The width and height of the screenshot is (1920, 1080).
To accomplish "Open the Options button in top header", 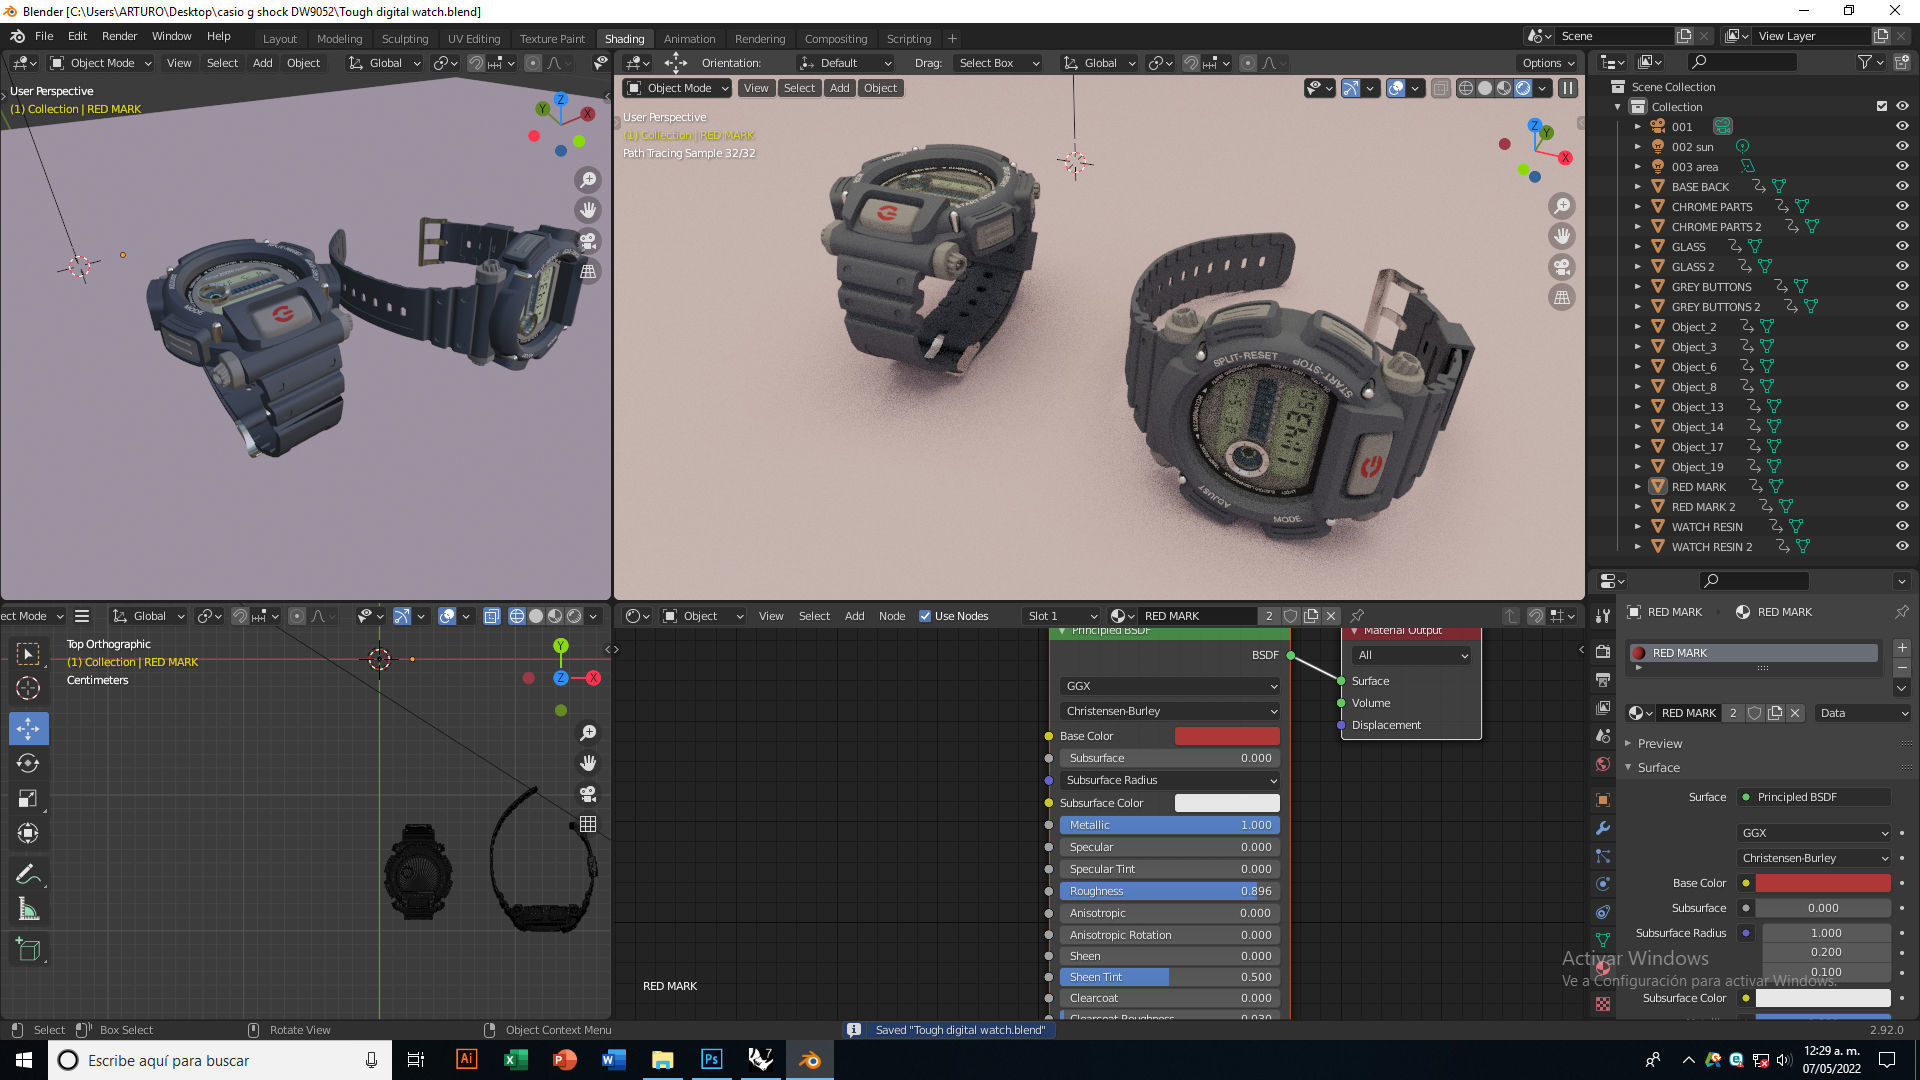I will (x=1548, y=63).
